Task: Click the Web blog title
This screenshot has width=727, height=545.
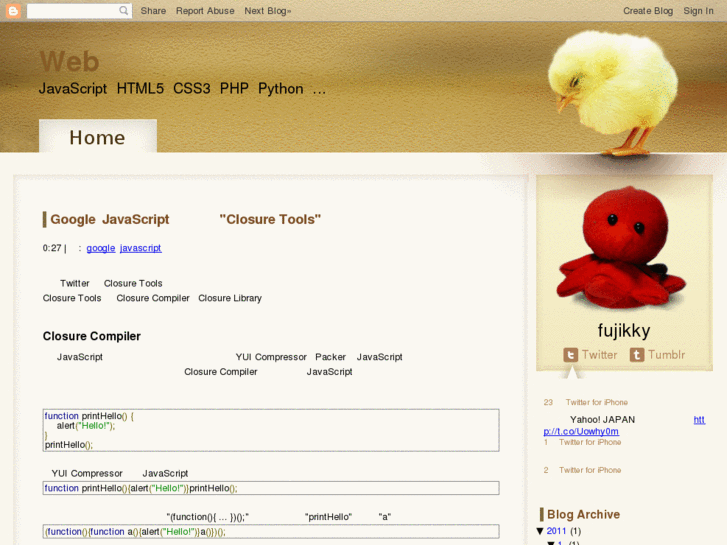Action: coord(69,61)
